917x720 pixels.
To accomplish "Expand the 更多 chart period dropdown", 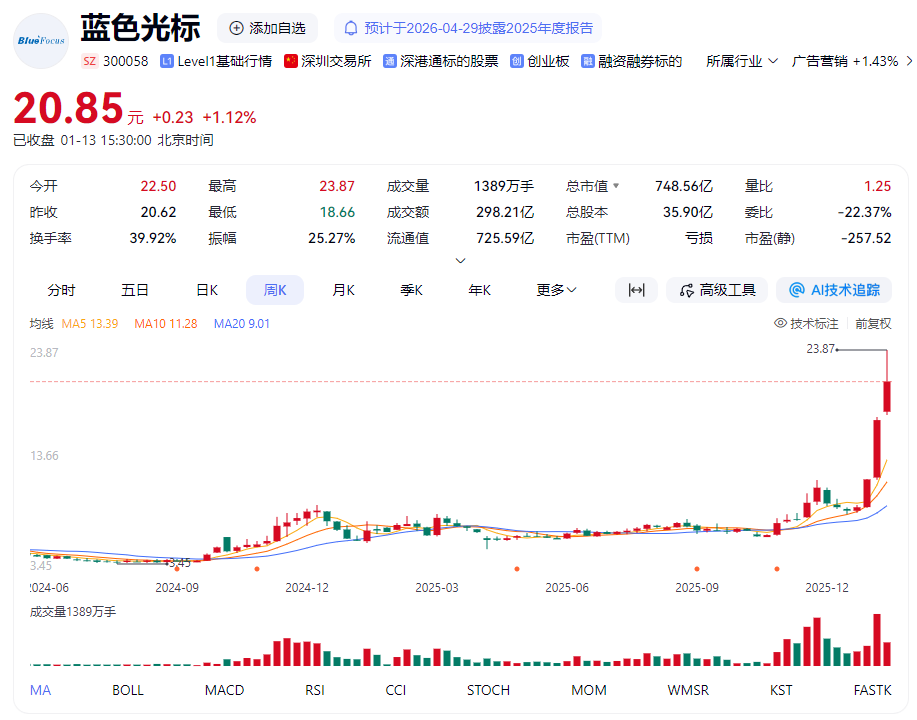I will tap(554, 290).
